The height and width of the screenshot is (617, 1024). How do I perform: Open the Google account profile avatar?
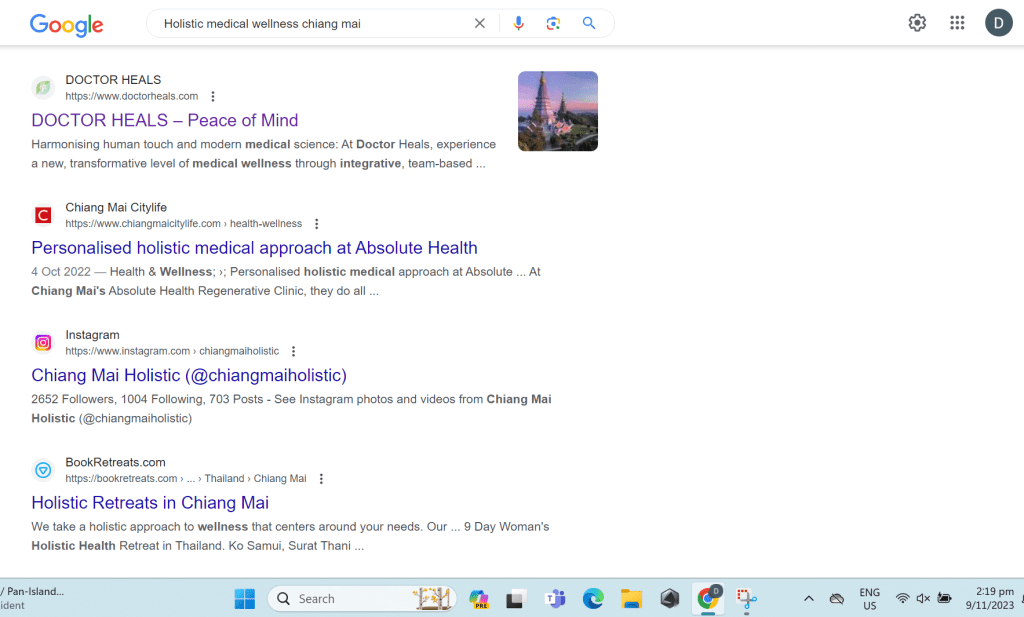coord(998,23)
